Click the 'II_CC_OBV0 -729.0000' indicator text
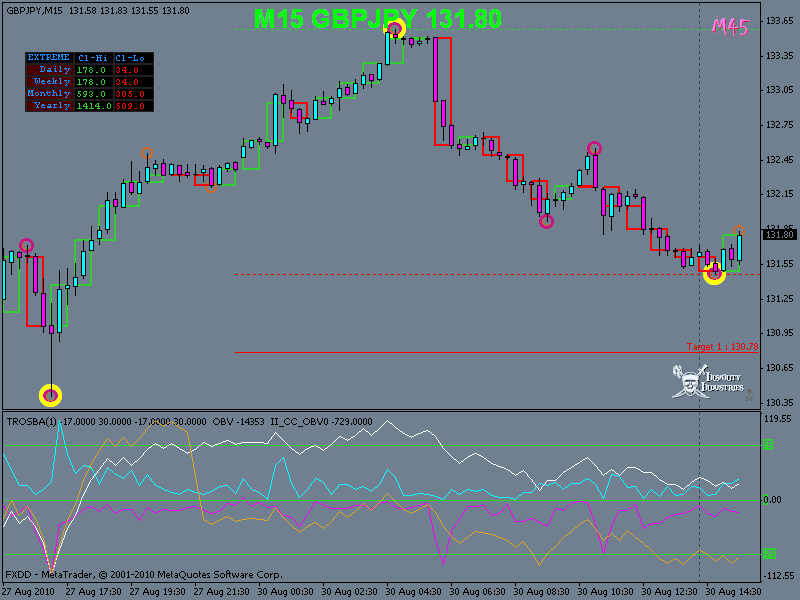This screenshot has width=800, height=600. click(321, 421)
